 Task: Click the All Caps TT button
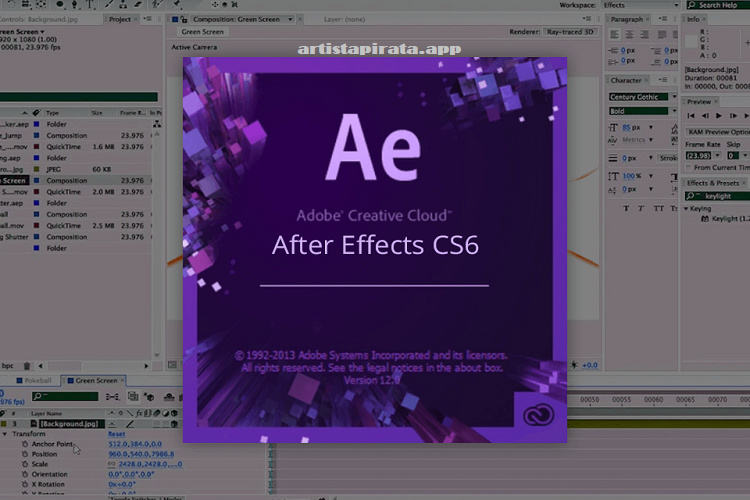pos(659,208)
